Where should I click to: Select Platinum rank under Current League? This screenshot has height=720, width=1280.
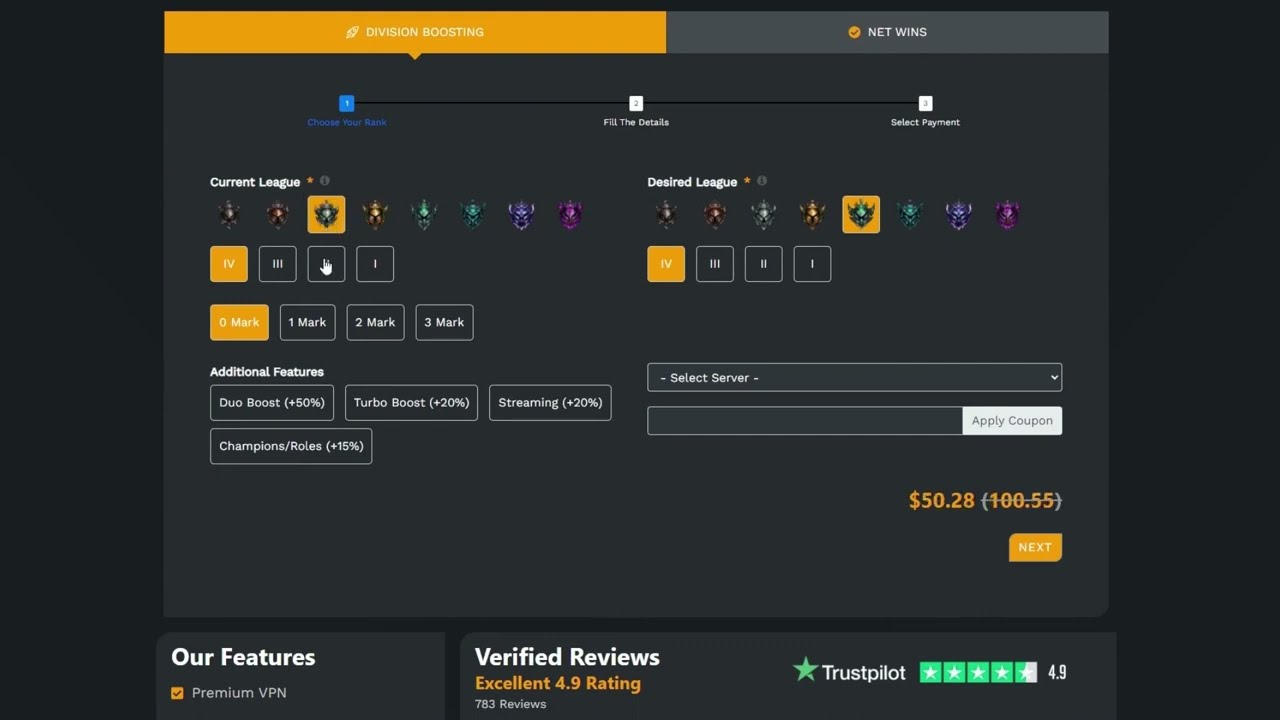pyautogui.click(x=424, y=215)
